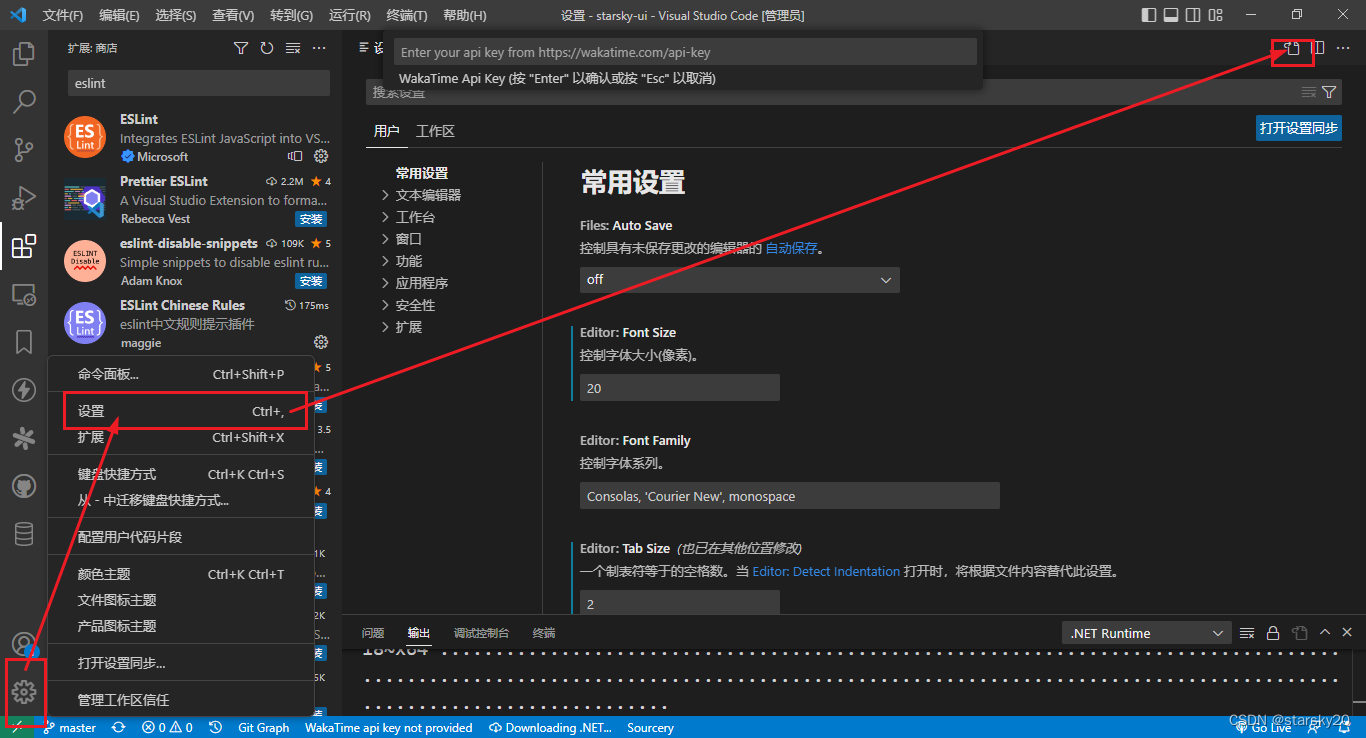
Task: Maximize the panel with the chevron toggle
Action: pos(1325,632)
